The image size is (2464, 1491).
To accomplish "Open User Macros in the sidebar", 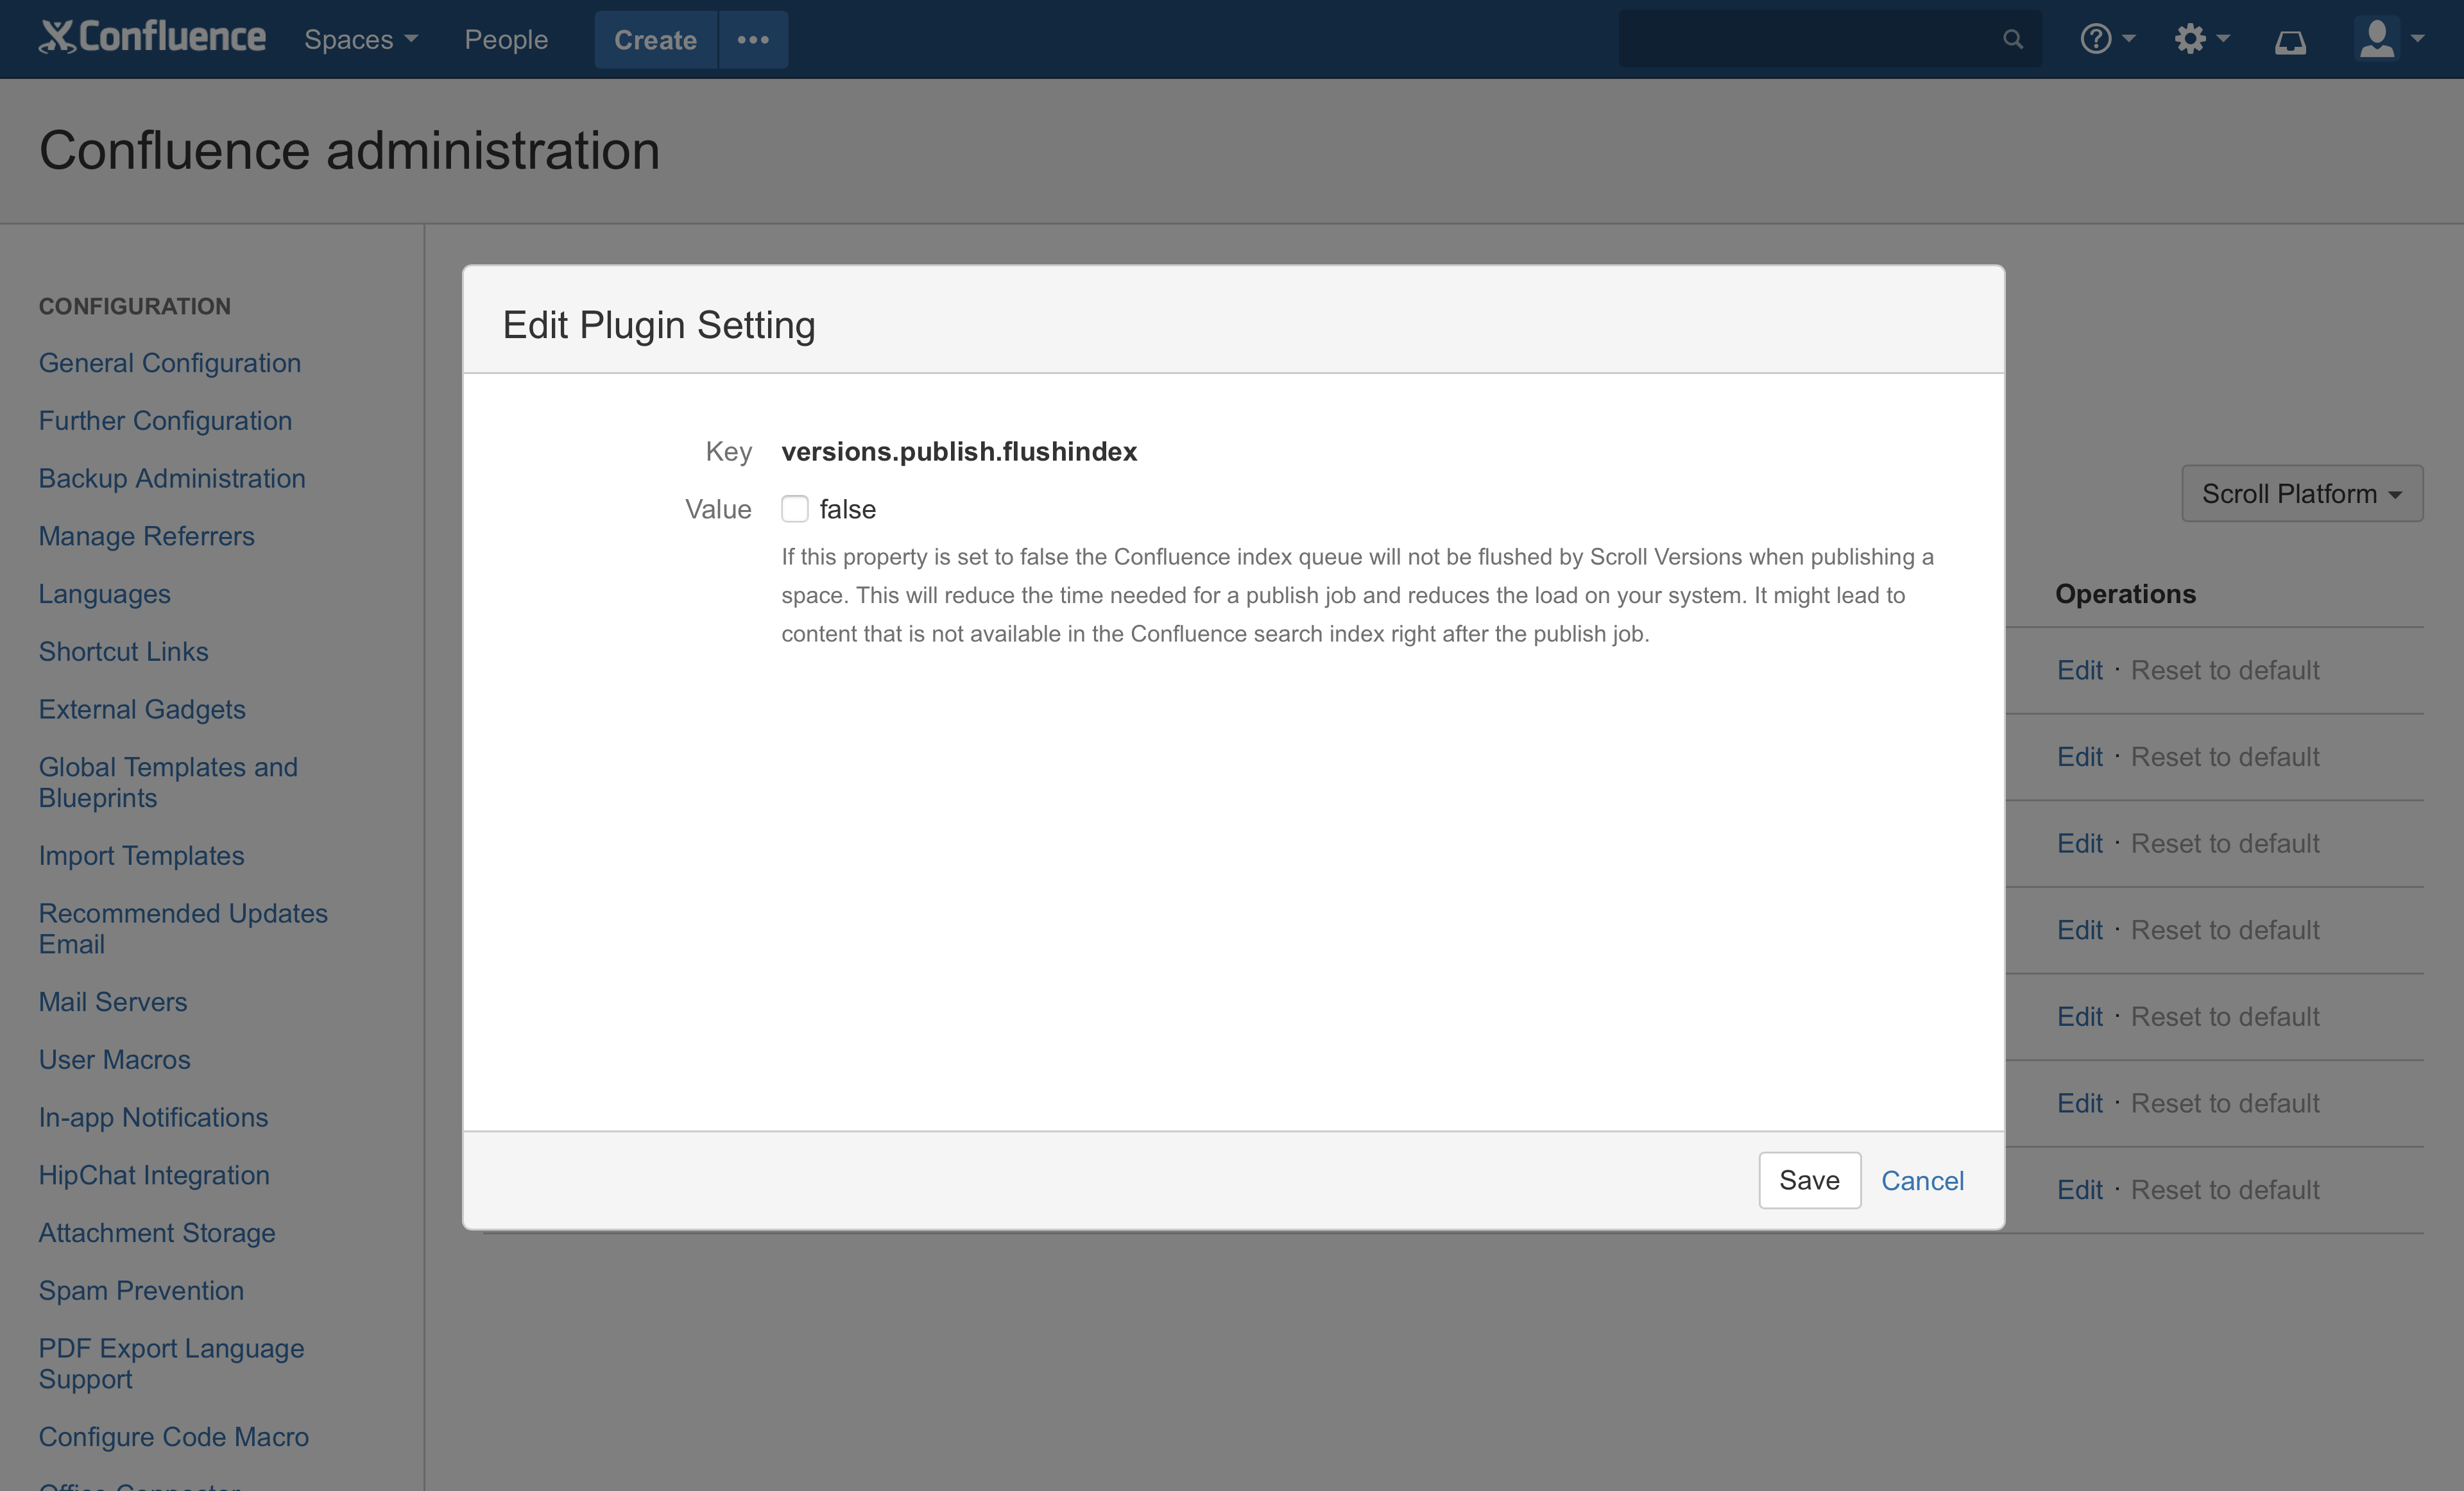I will (114, 1060).
